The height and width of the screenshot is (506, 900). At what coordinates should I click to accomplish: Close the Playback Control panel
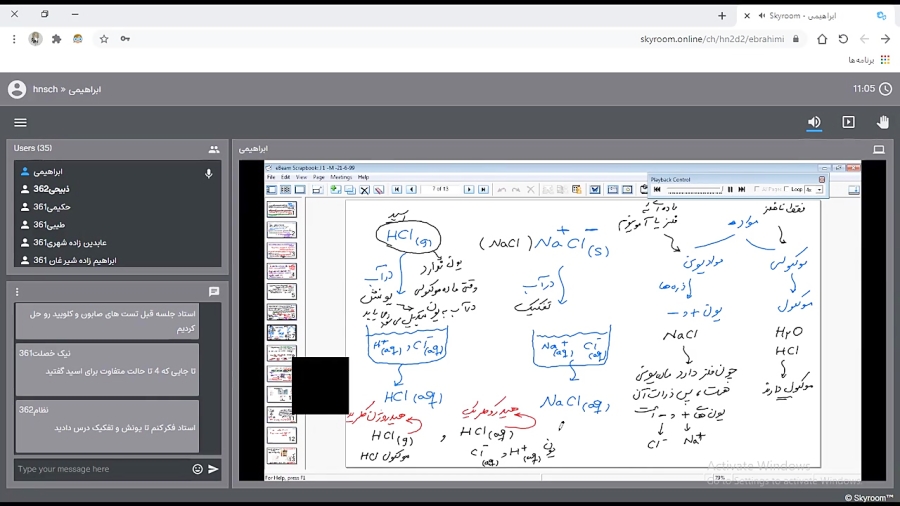click(821, 180)
